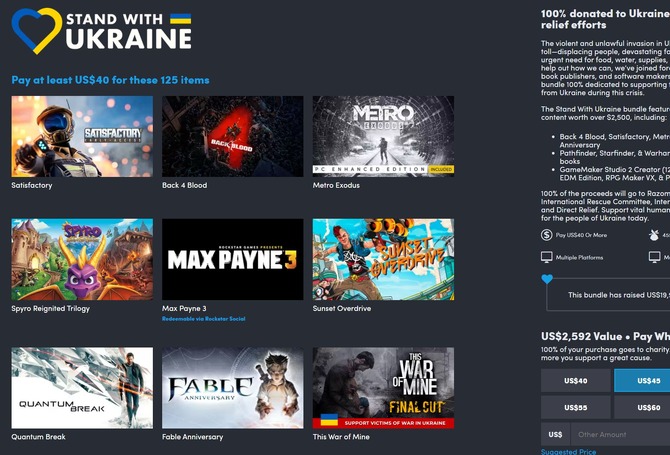Click the Other Amount input field
The height and width of the screenshot is (455, 670).
pyautogui.click(x=620, y=434)
